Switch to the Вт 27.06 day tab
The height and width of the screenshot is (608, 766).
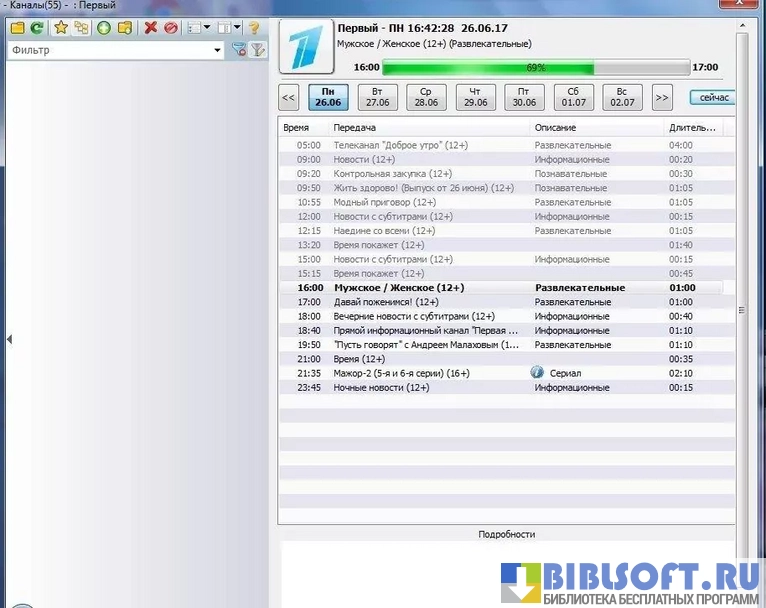377,97
